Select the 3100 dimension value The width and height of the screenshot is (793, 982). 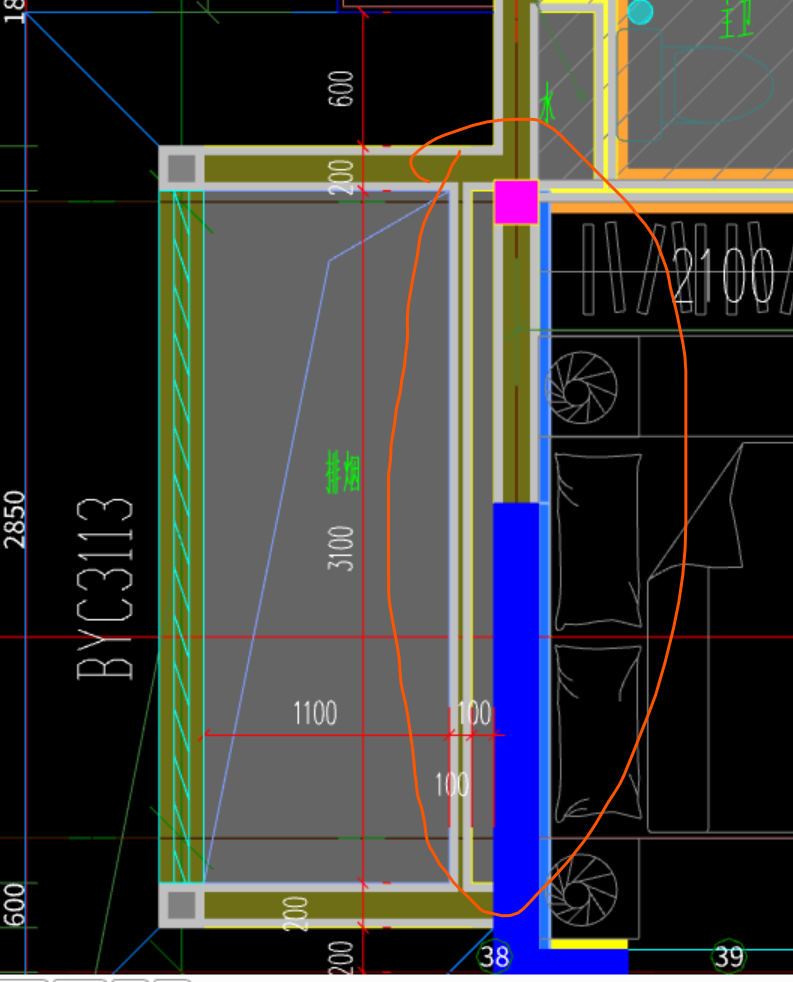[x=341, y=549]
